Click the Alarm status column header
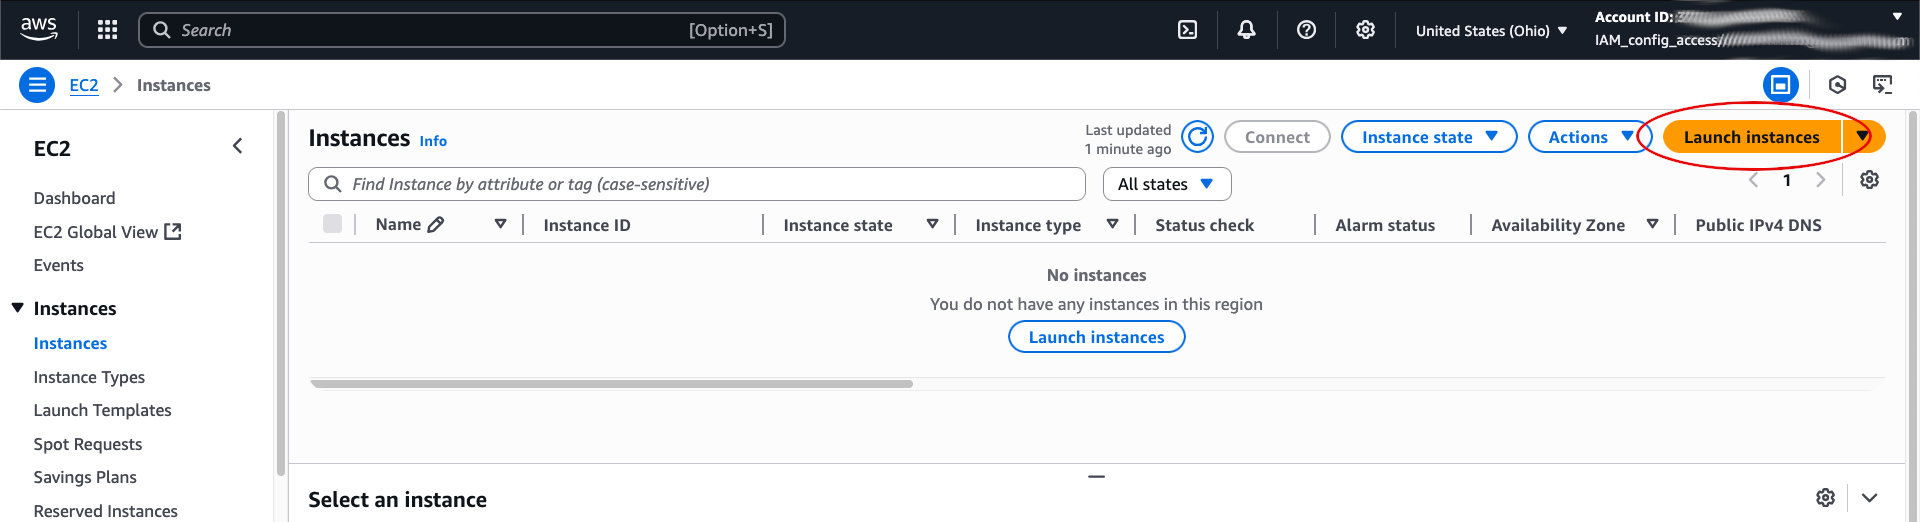1920x522 pixels. tap(1385, 225)
